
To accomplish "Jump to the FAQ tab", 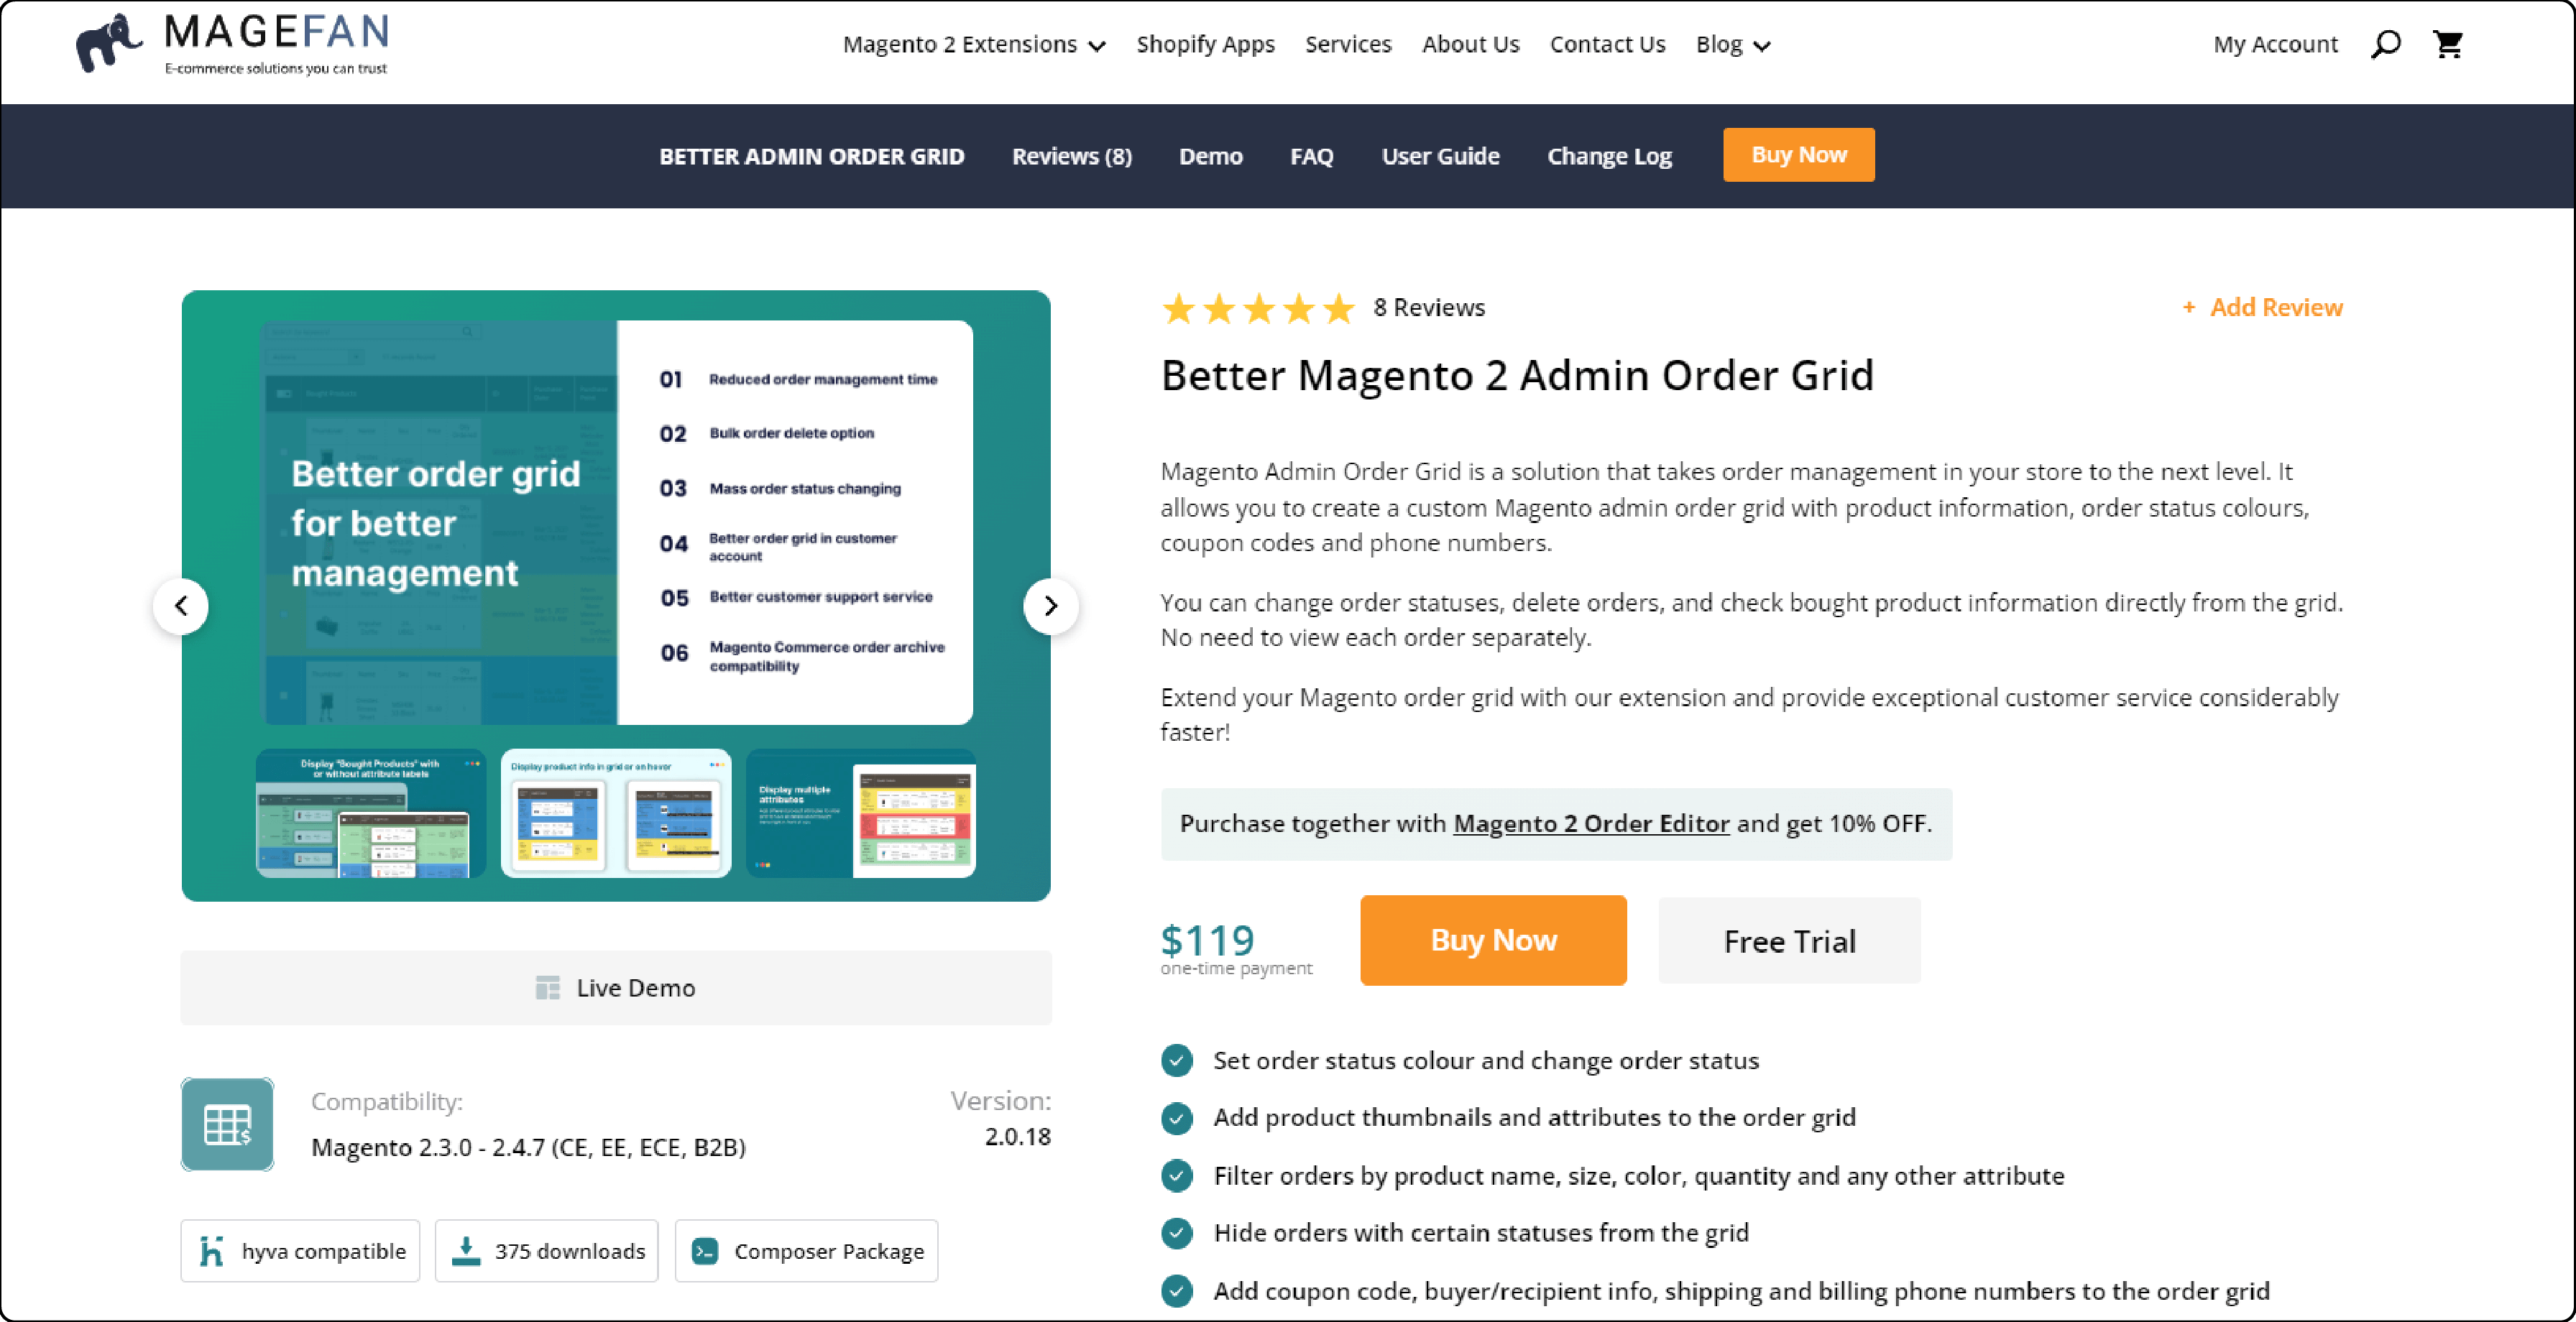I will point(1311,157).
